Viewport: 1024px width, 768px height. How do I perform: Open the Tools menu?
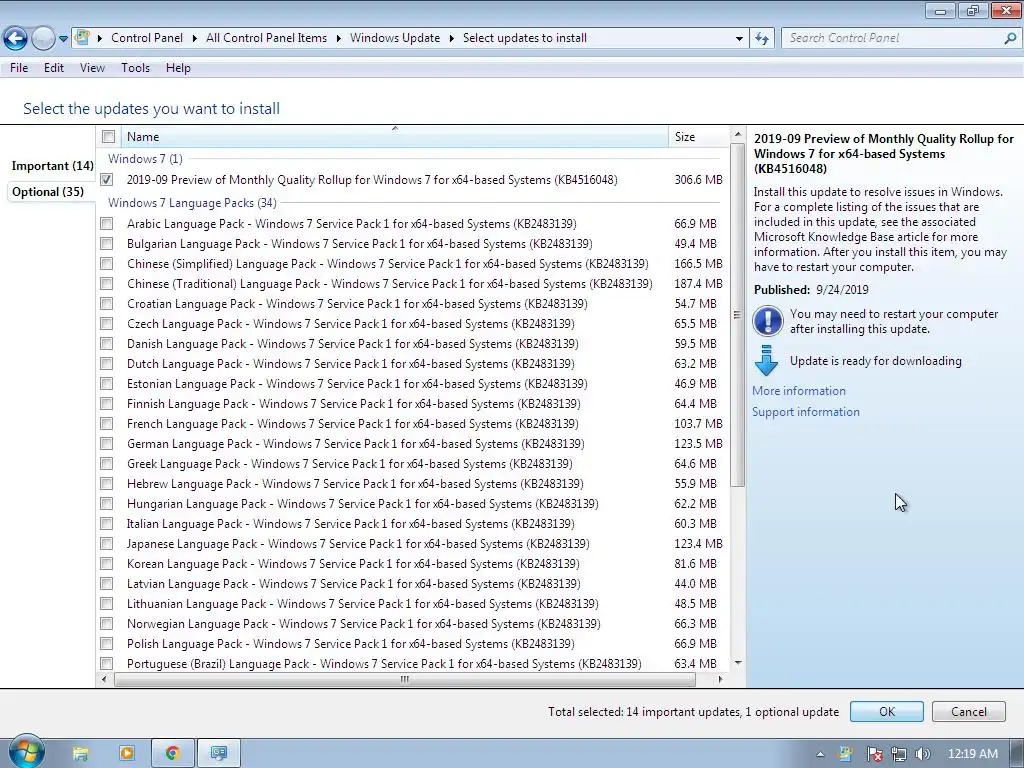point(135,68)
